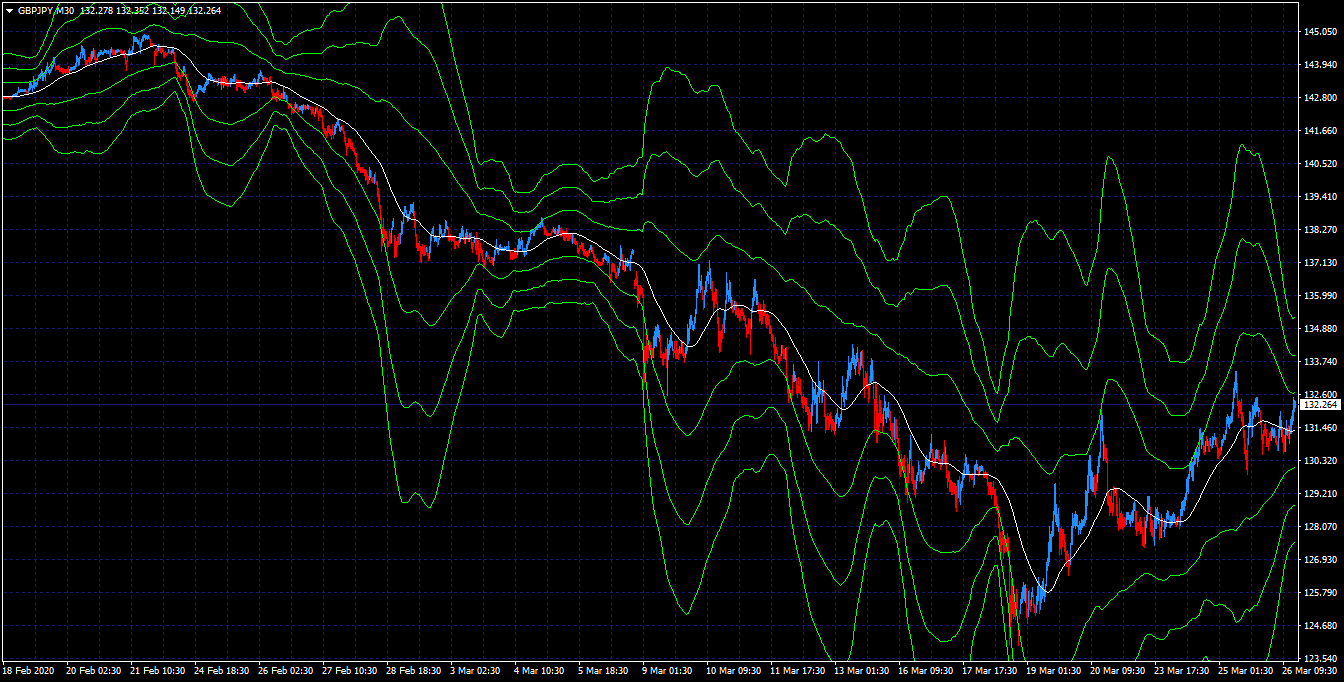
Task: Click time axis label 25 Mar 01:30
Action: [x=1246, y=671]
